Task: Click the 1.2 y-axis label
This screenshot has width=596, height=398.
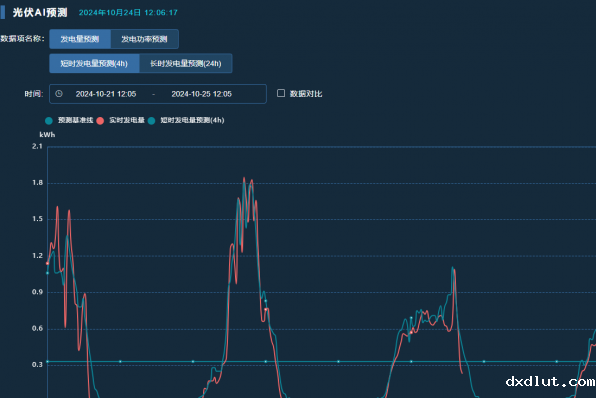Action: 37,255
